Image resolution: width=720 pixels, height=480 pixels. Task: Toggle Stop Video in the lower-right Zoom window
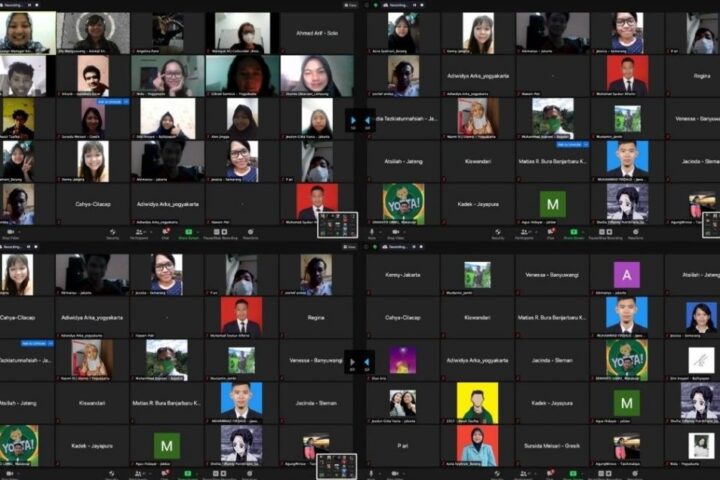395,474
